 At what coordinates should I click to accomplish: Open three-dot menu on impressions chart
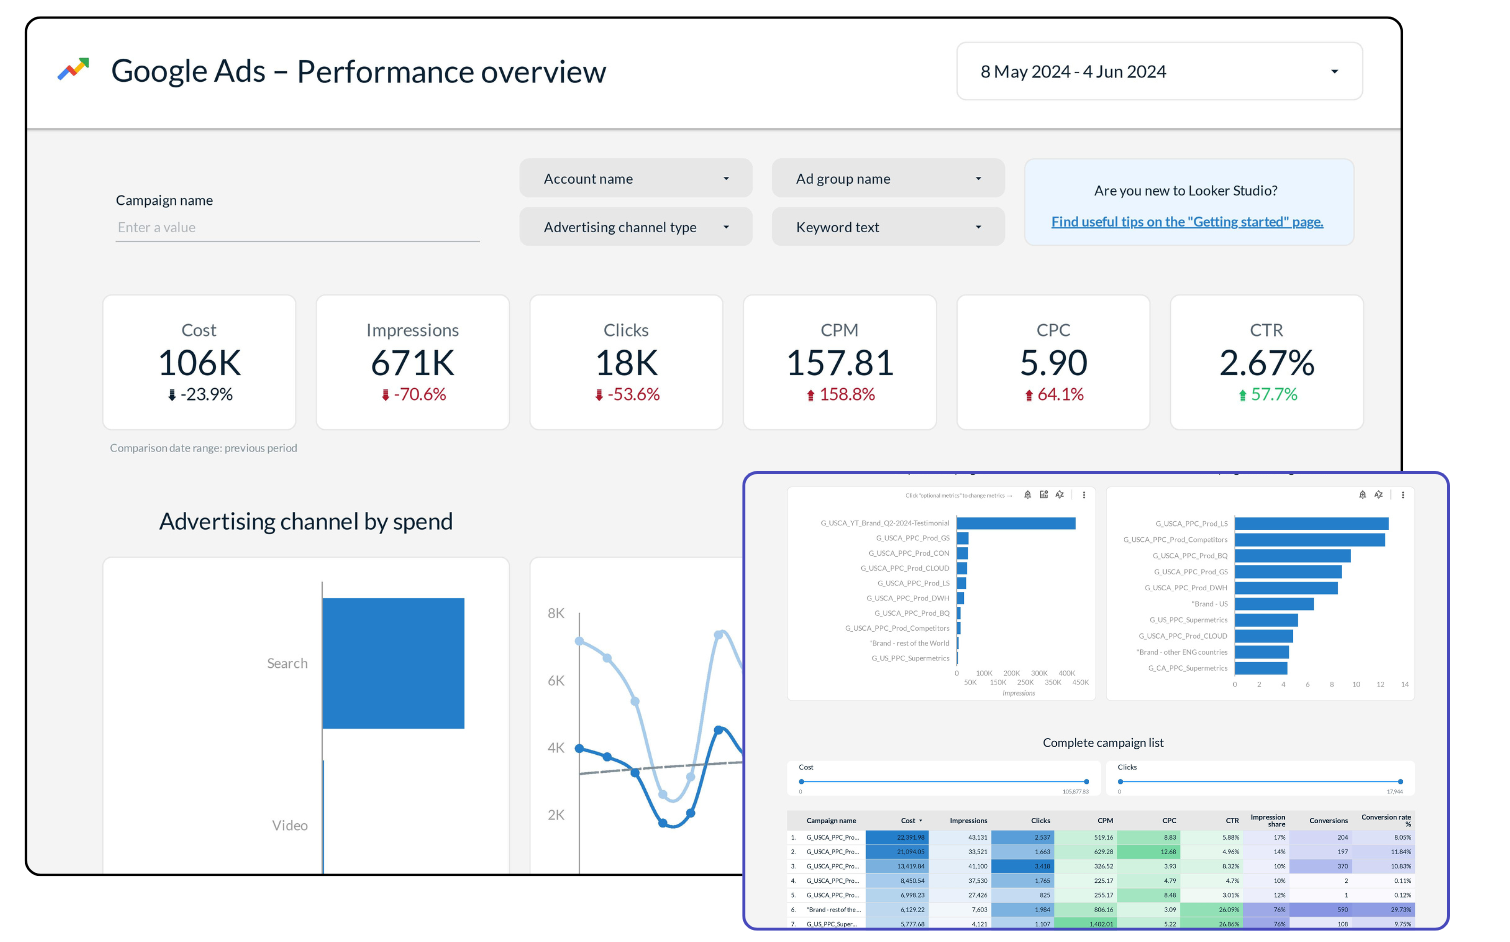(1084, 495)
